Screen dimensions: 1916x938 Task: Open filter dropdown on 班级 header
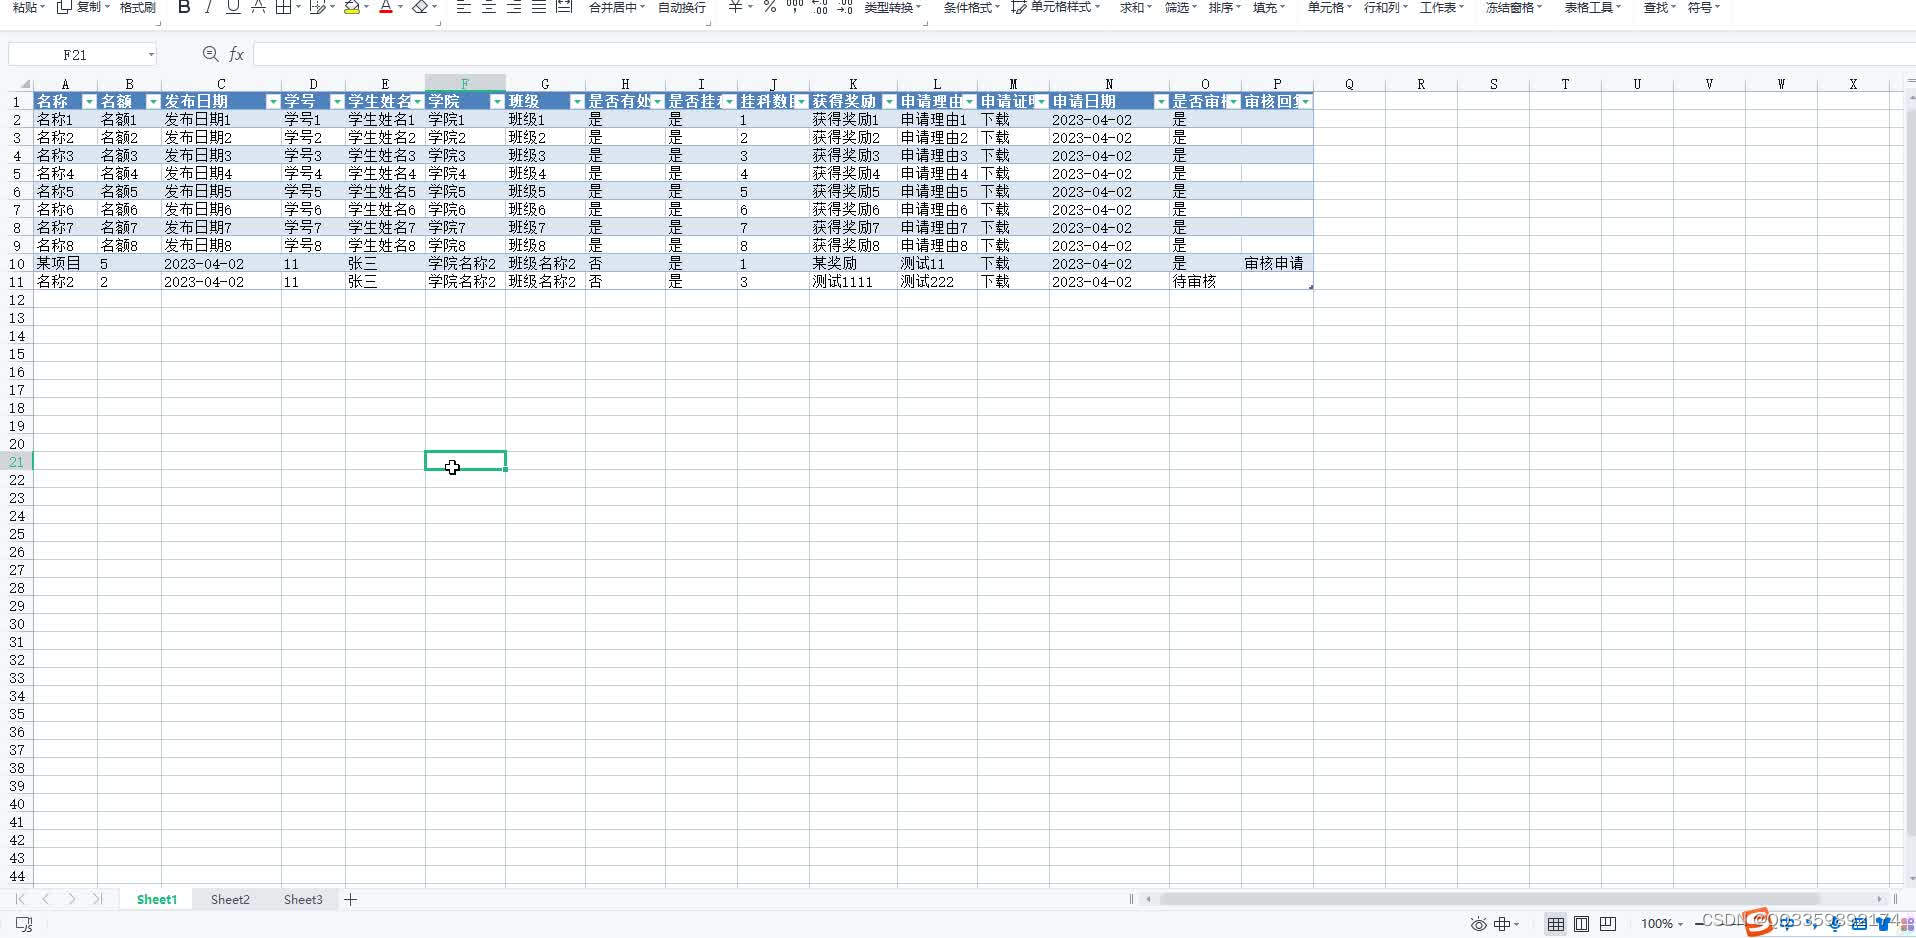577,102
